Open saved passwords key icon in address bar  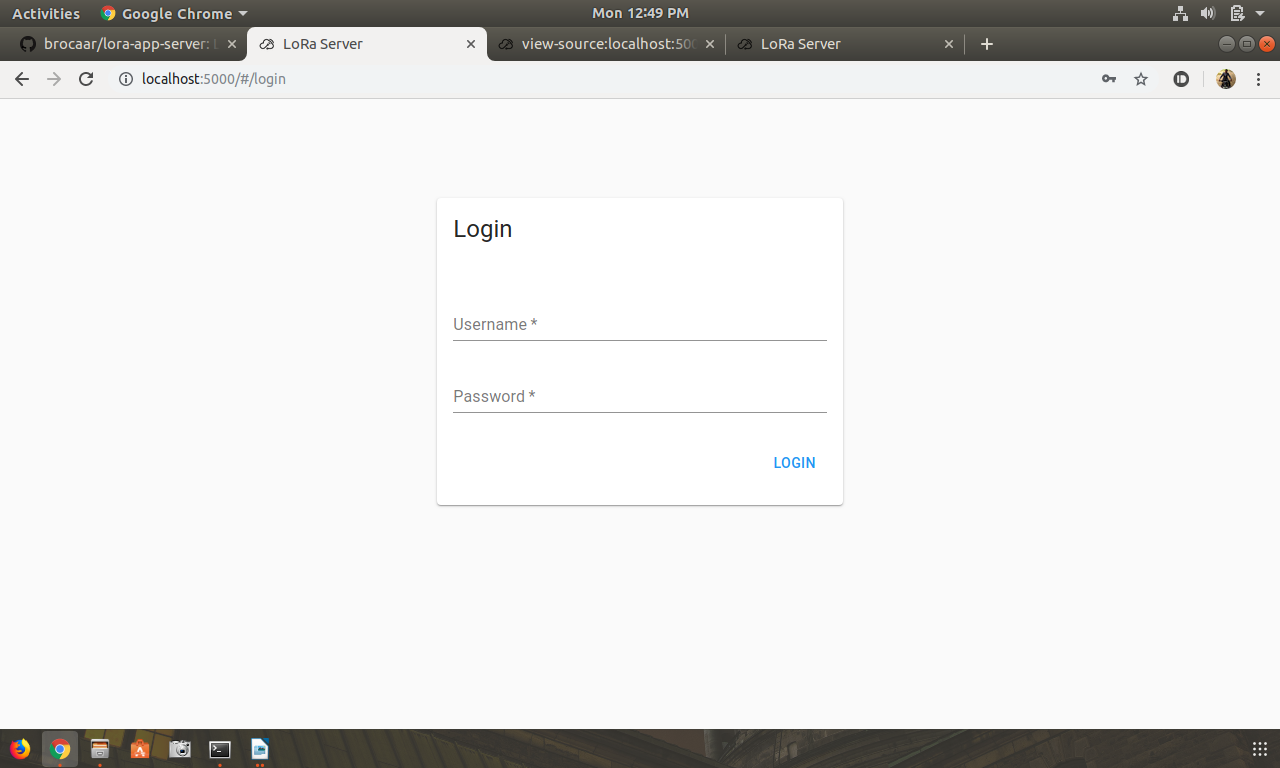(x=1109, y=79)
